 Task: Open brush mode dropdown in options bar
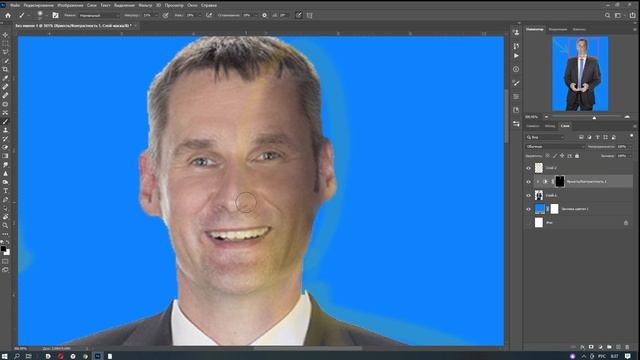click(98, 15)
